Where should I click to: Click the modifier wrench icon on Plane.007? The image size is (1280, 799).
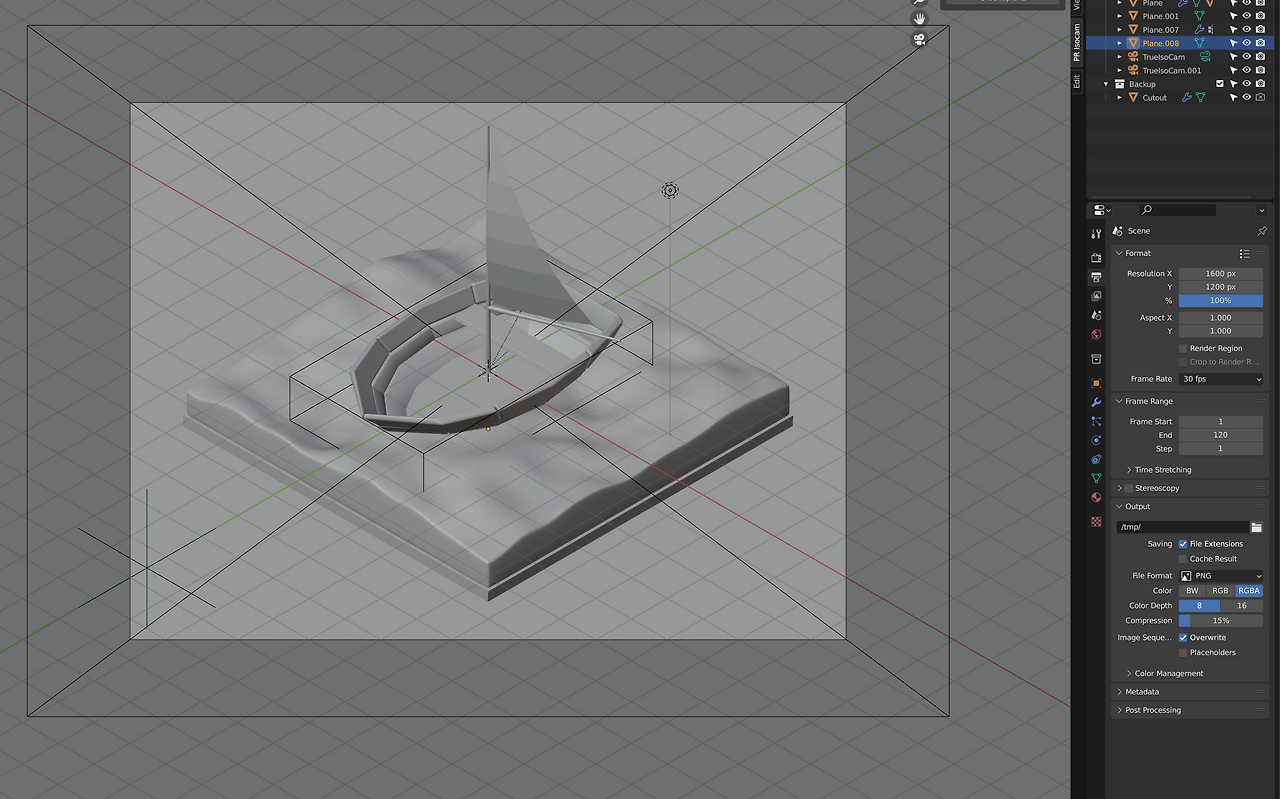click(1199, 30)
